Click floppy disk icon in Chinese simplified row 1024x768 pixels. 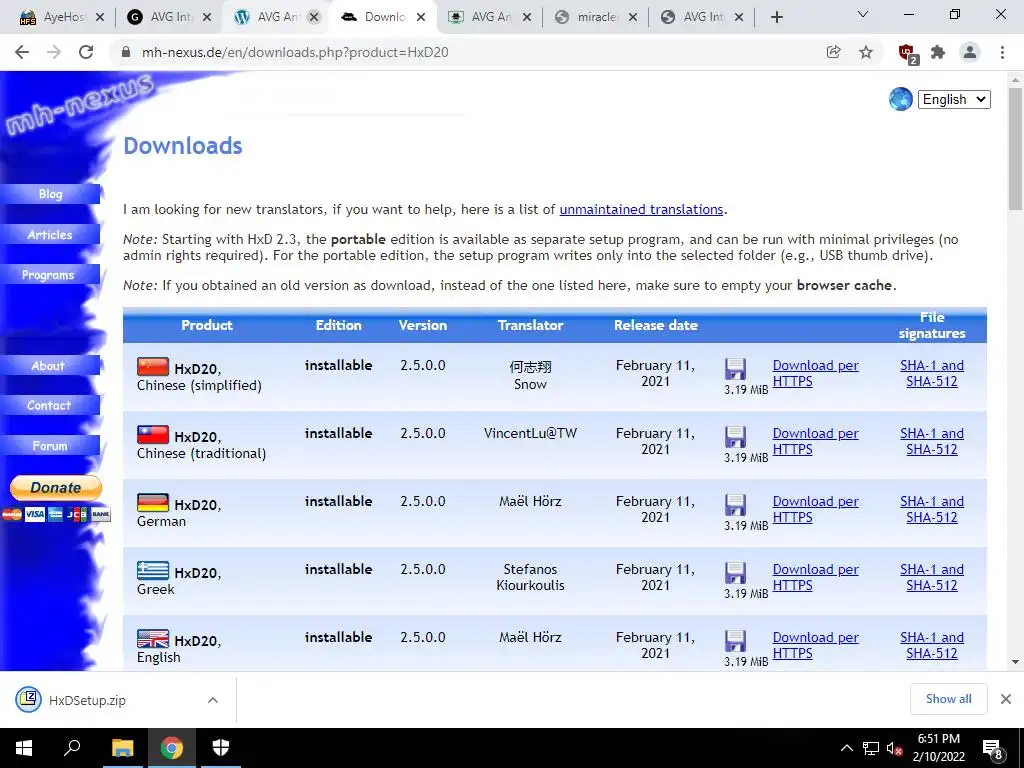coord(735,369)
